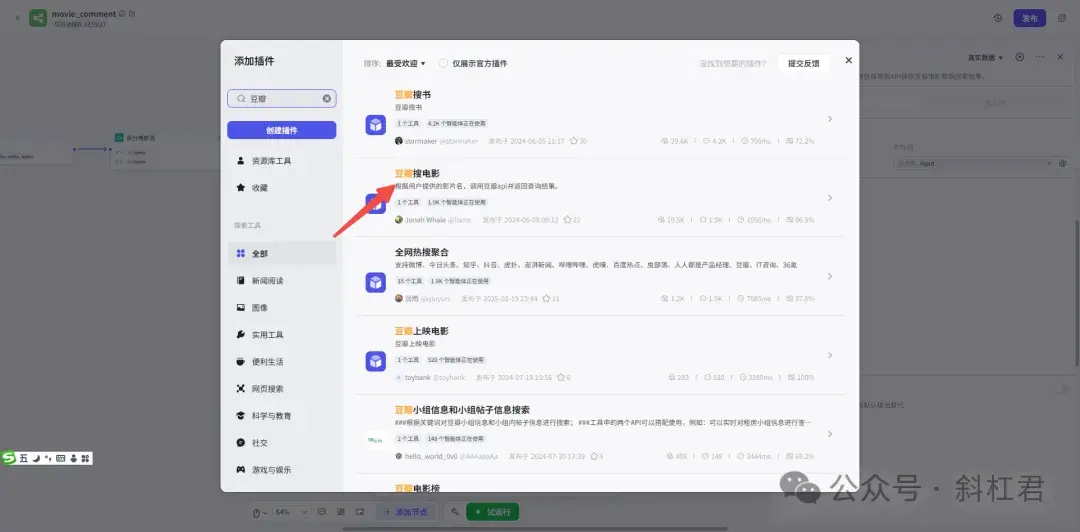This screenshot has width=1080, height=532.
Task: Close the 添加插件 dialog
Action: [x=849, y=61]
